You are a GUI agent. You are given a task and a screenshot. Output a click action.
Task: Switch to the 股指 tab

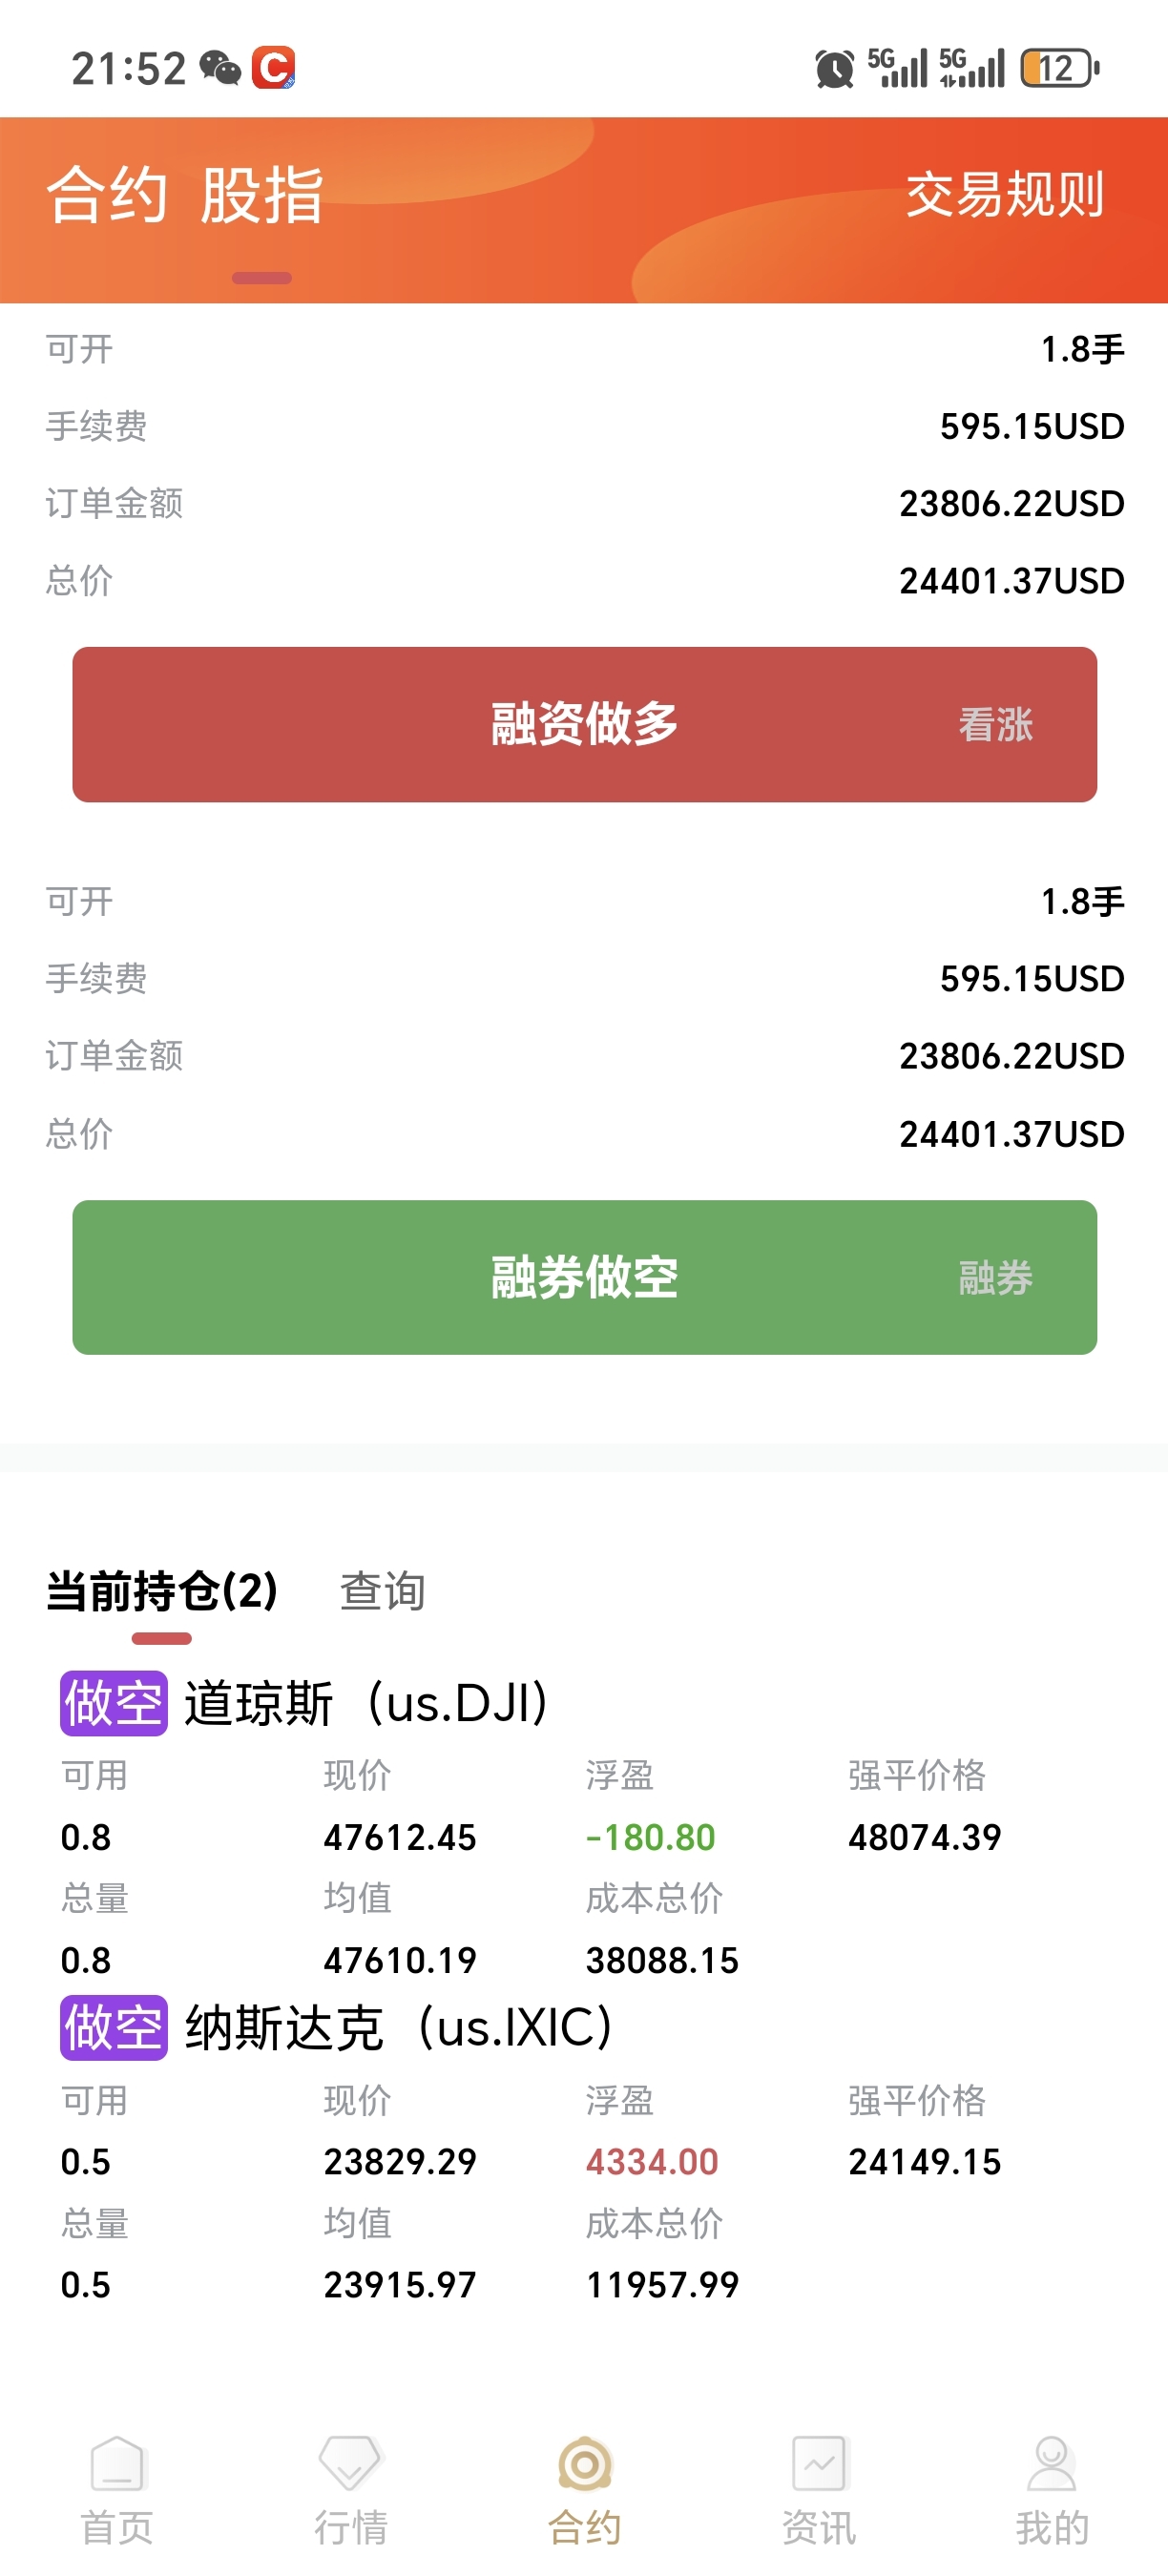coord(262,194)
